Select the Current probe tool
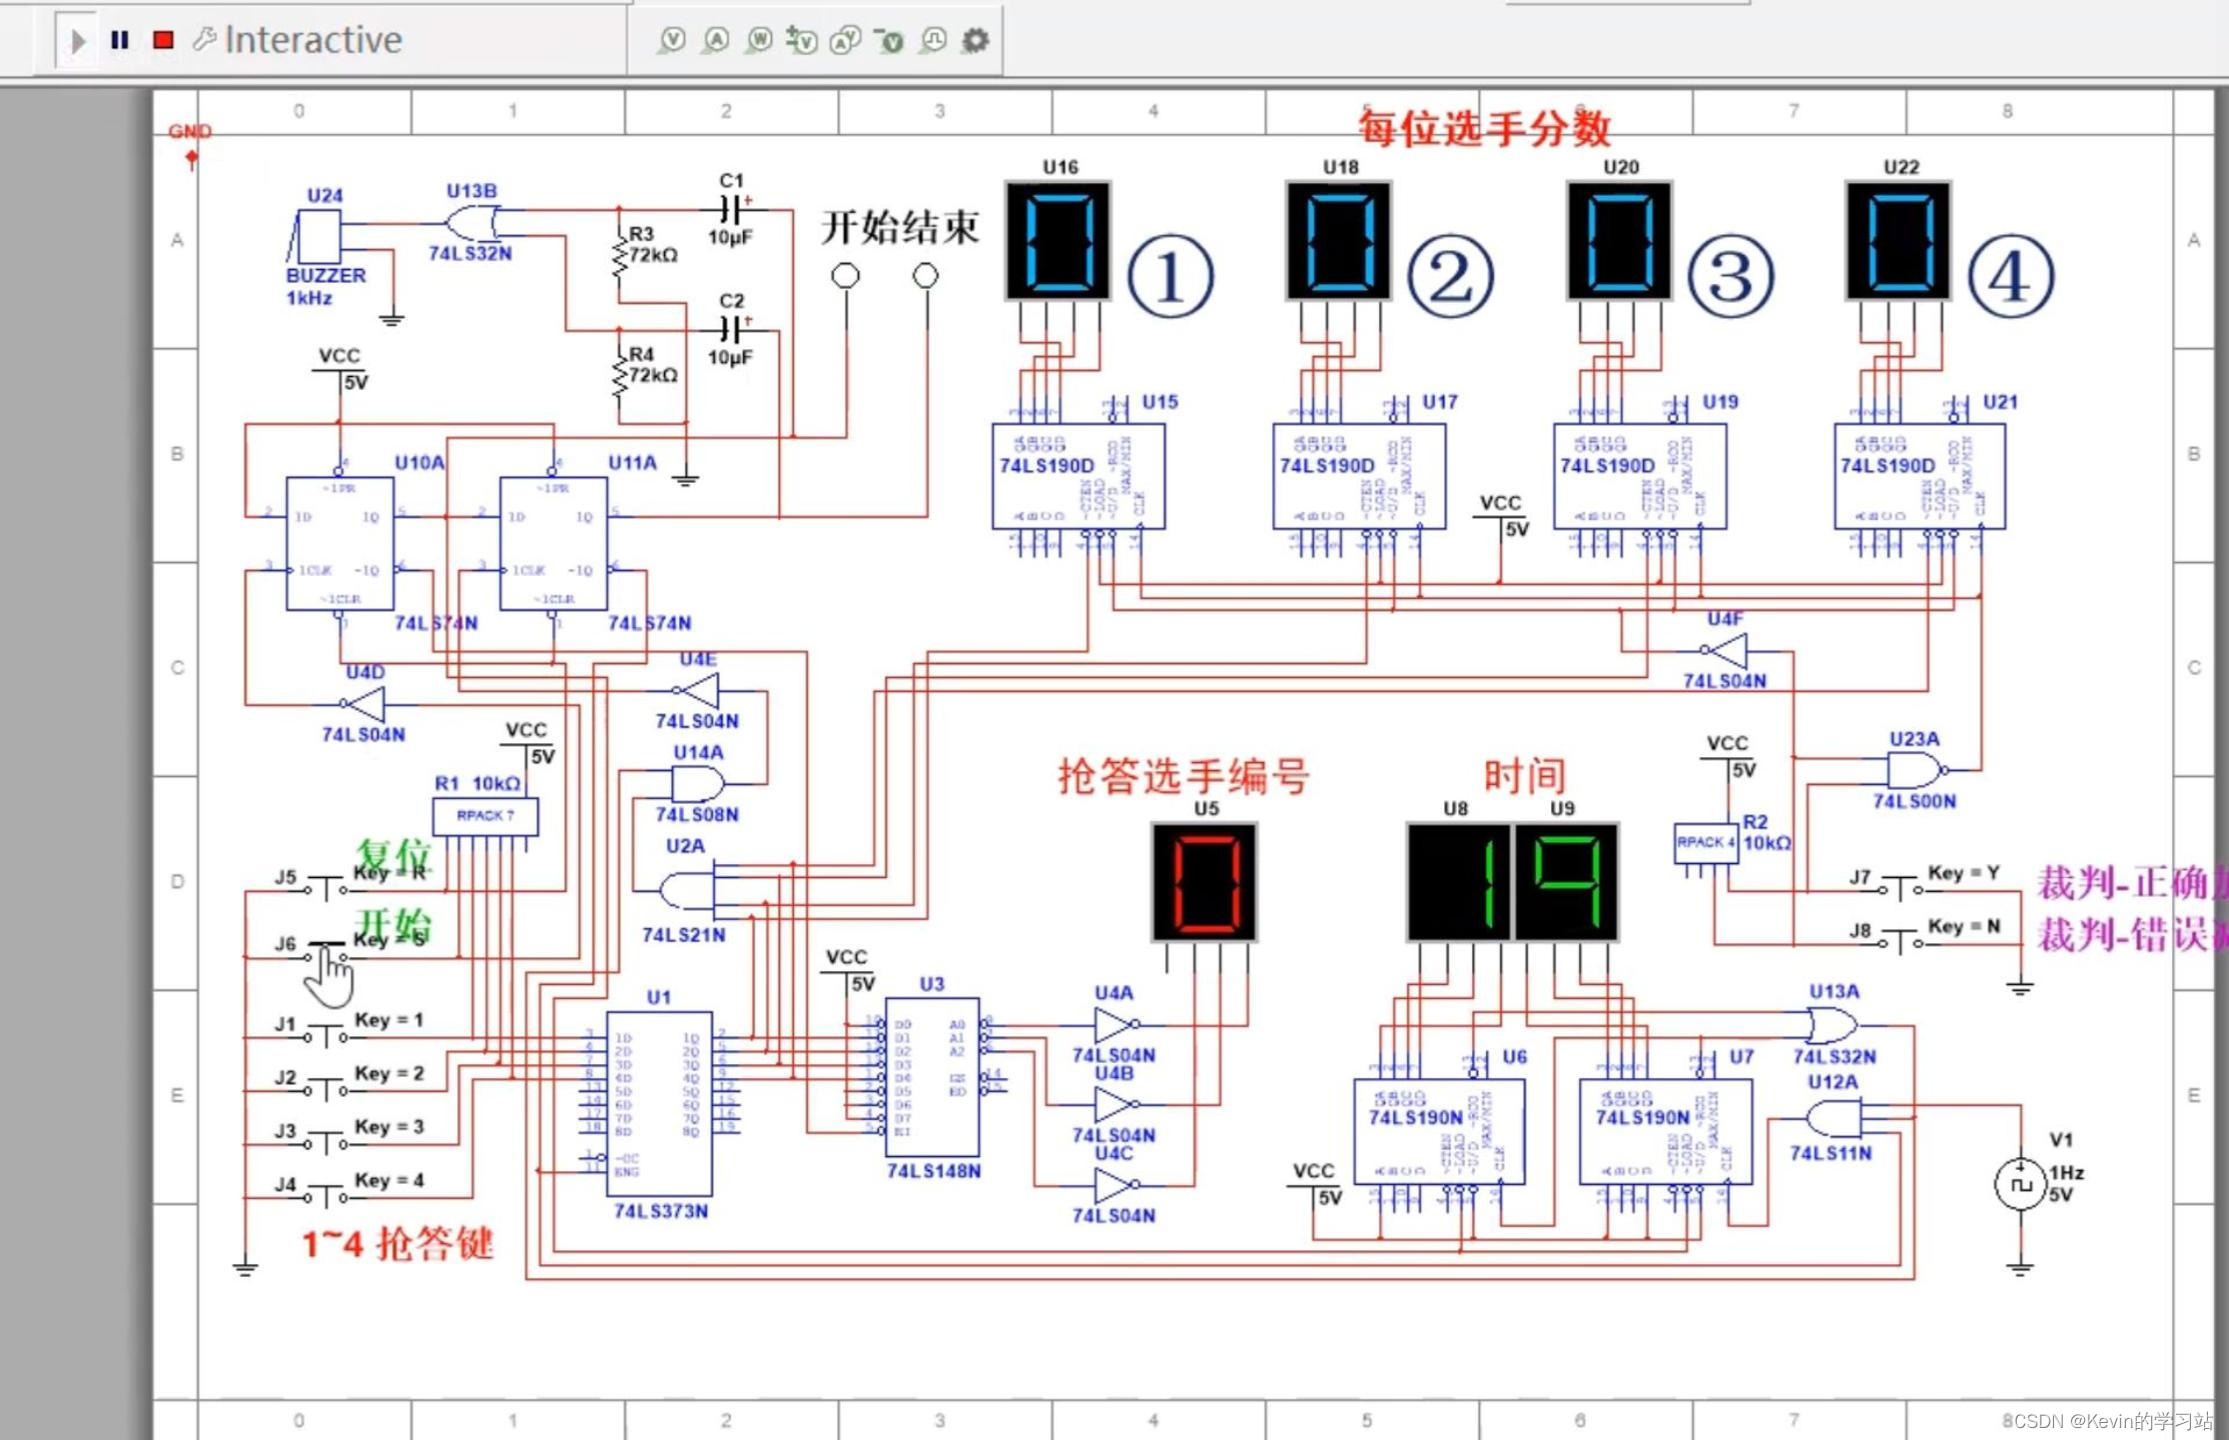 coord(715,40)
